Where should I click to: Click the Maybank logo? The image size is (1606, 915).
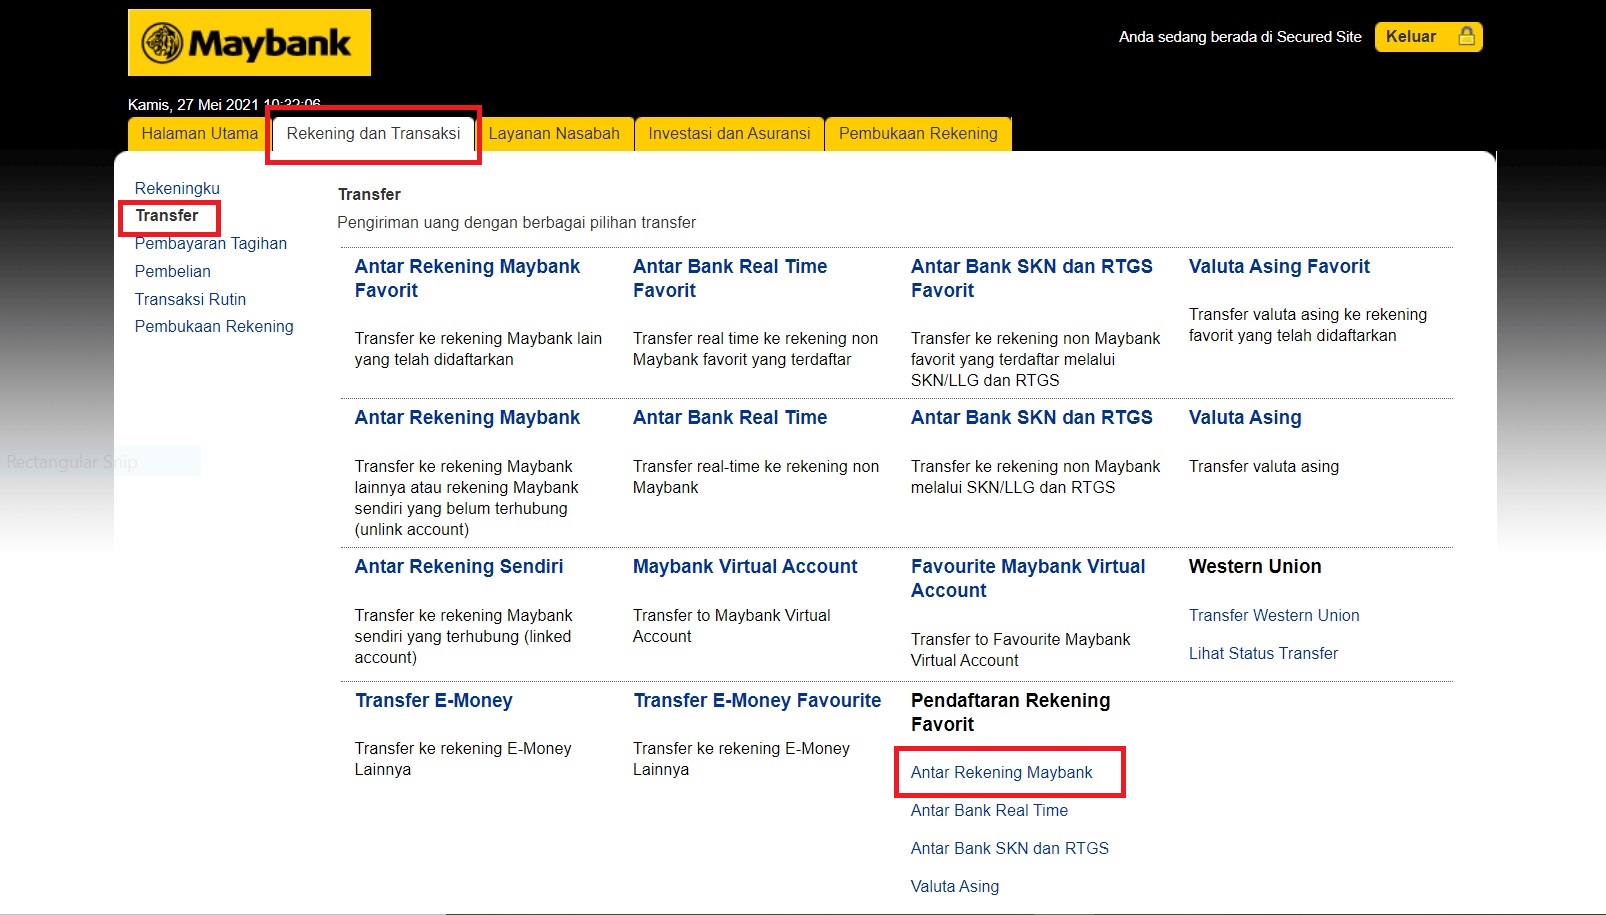[x=249, y=43]
